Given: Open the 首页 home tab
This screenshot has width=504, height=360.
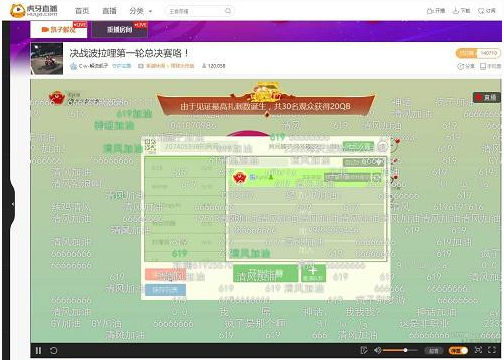Looking at the screenshot, I should tap(82, 11).
